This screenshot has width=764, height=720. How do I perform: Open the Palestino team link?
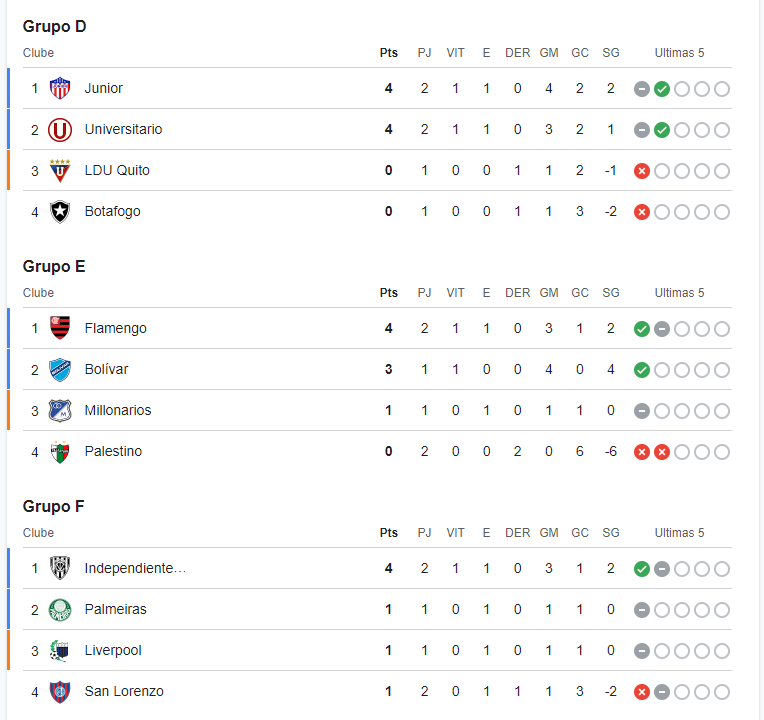[113, 451]
